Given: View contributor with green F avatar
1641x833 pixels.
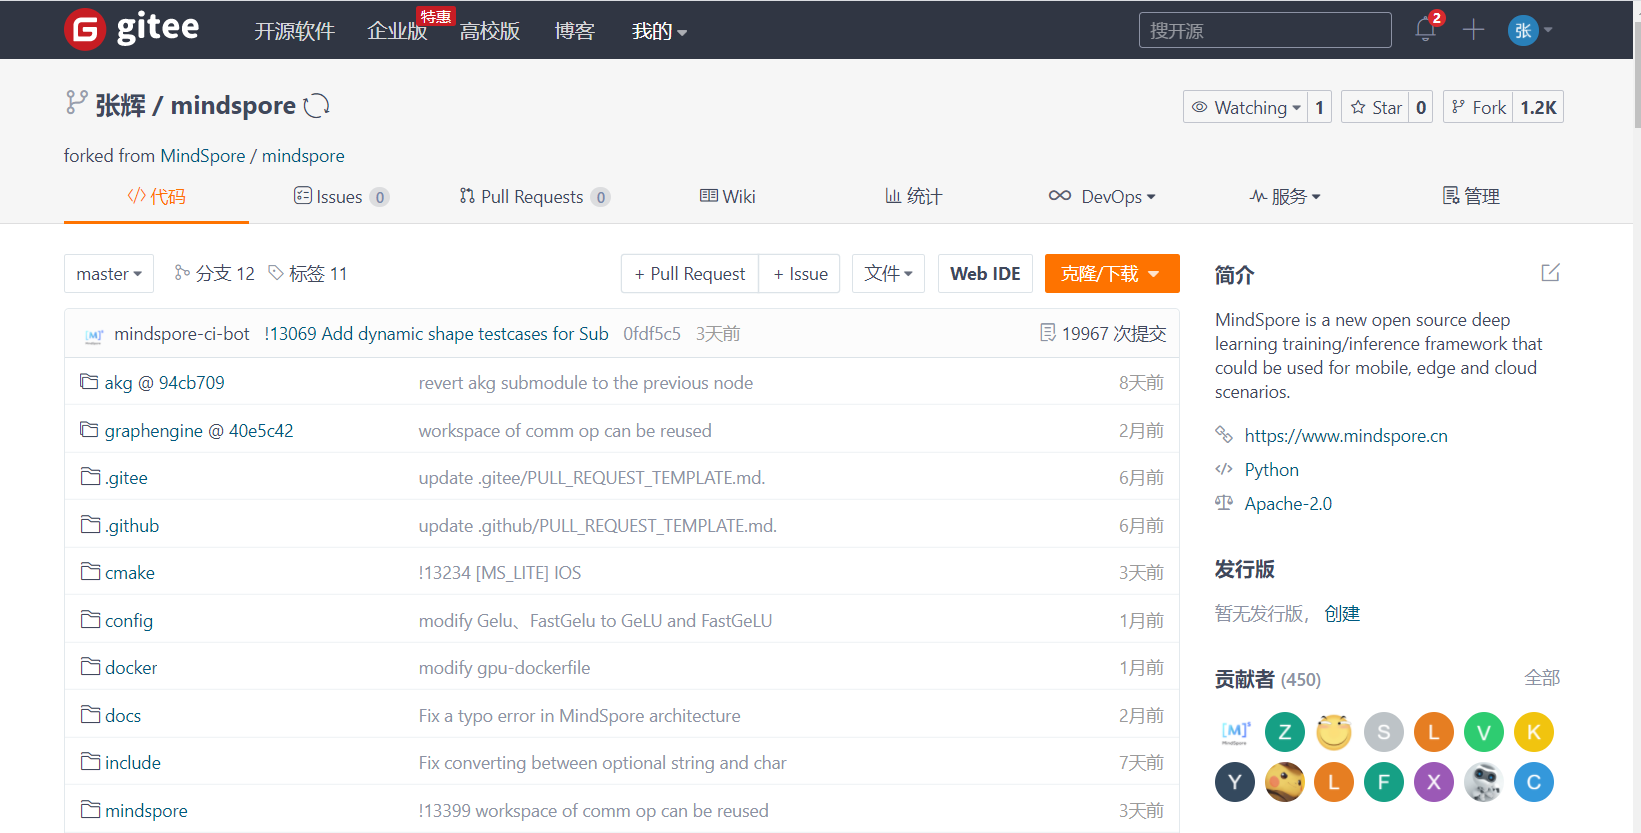Looking at the screenshot, I should click(x=1384, y=782).
